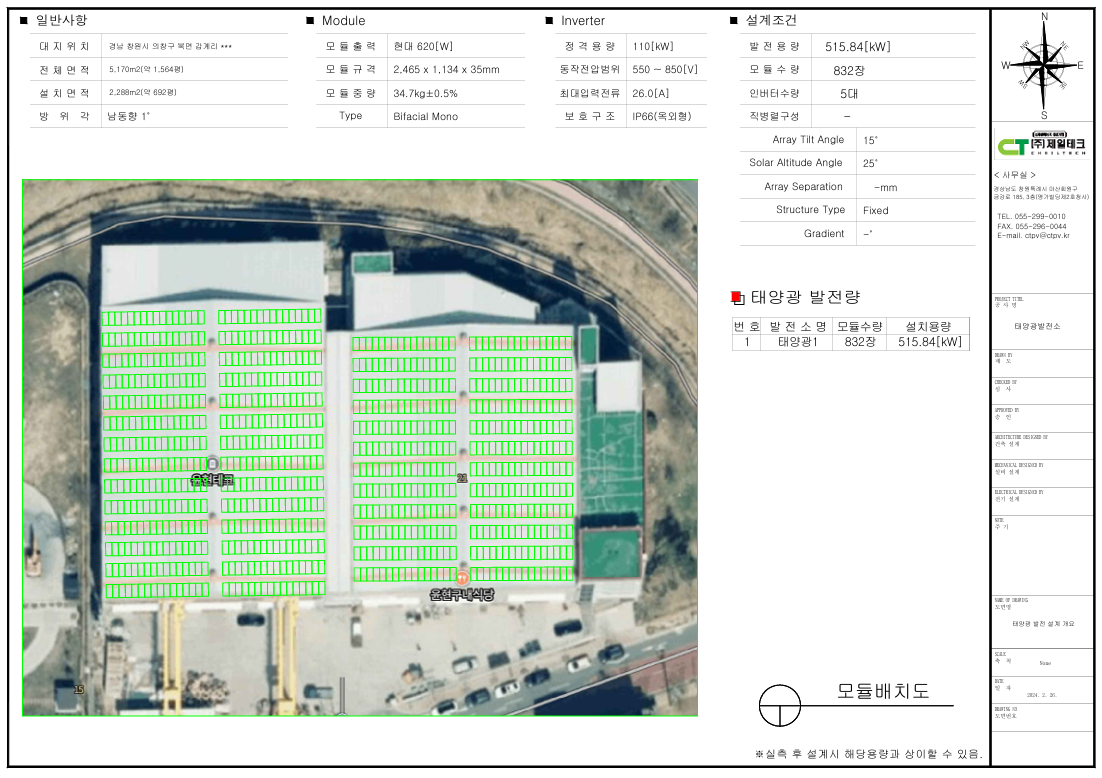Select the 현대 620[W] 모듈출력 value

423,46
